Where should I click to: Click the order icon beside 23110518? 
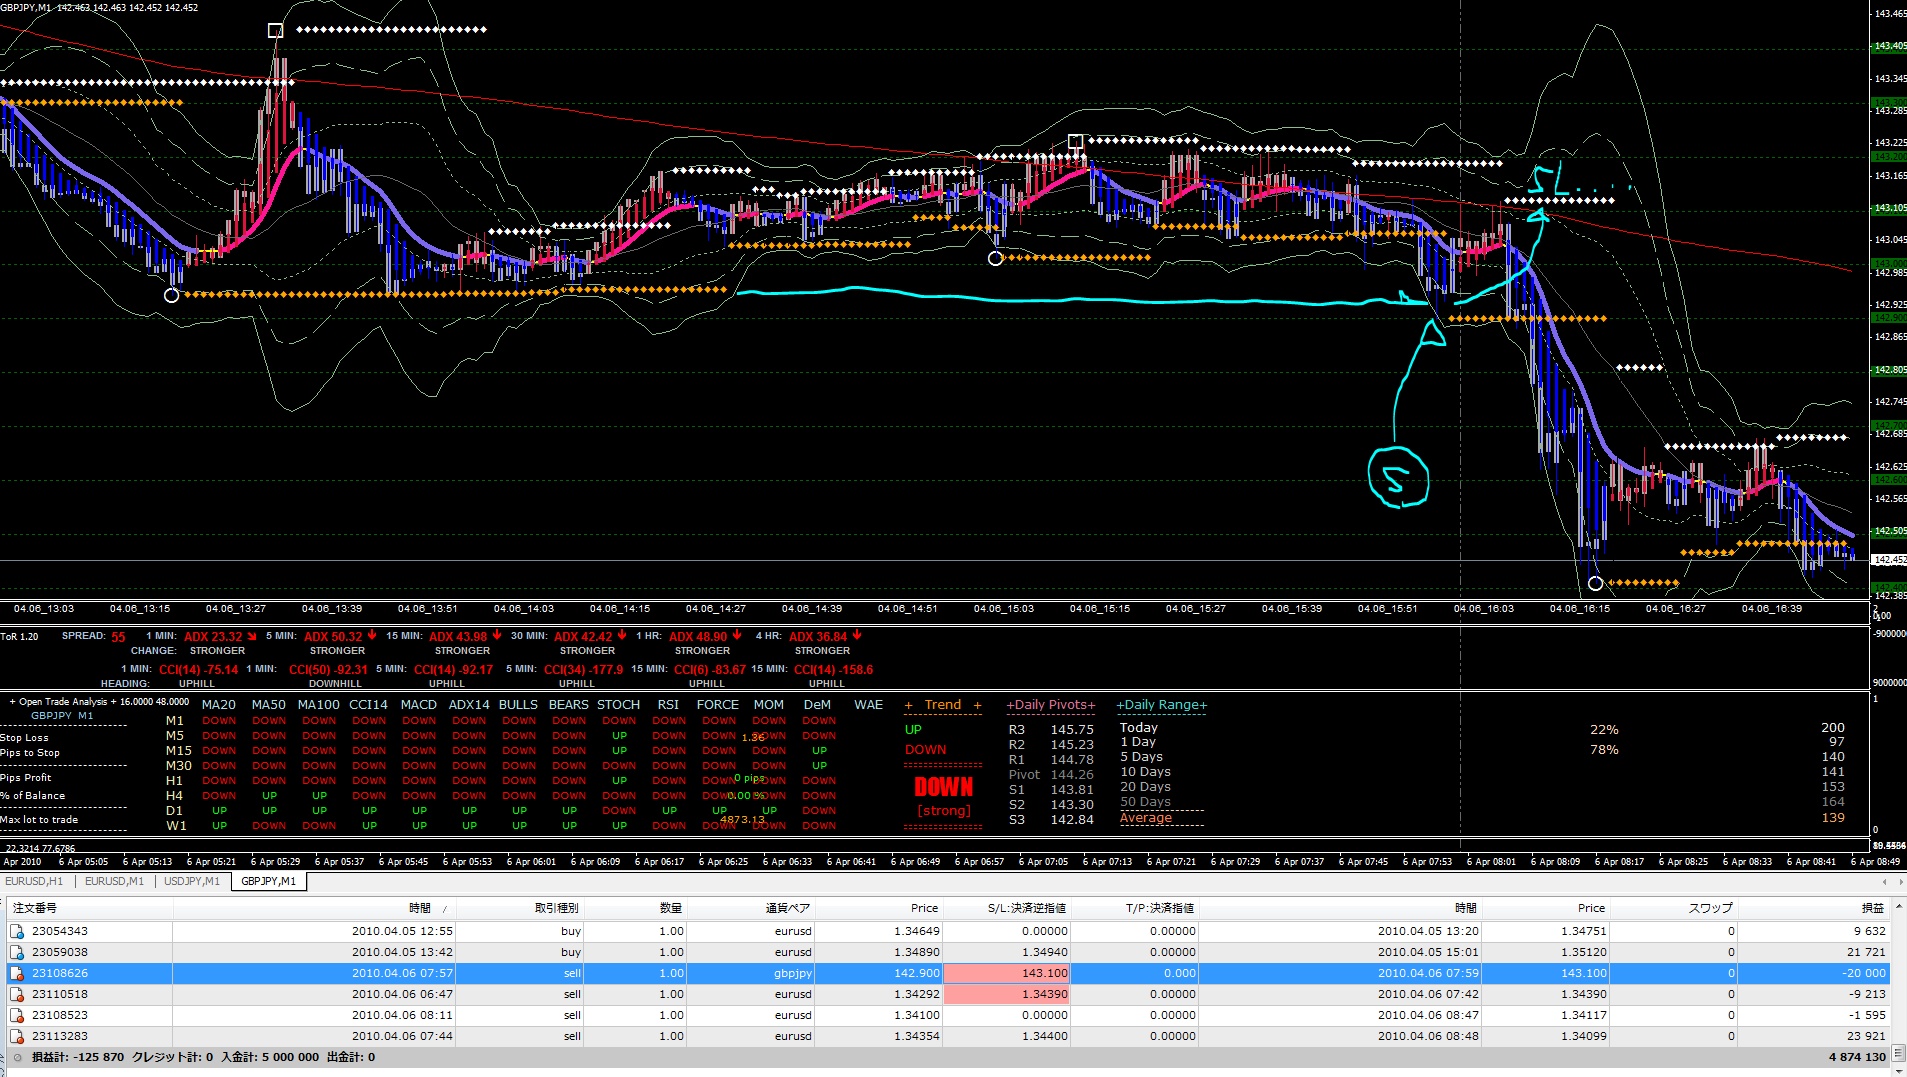(x=17, y=994)
